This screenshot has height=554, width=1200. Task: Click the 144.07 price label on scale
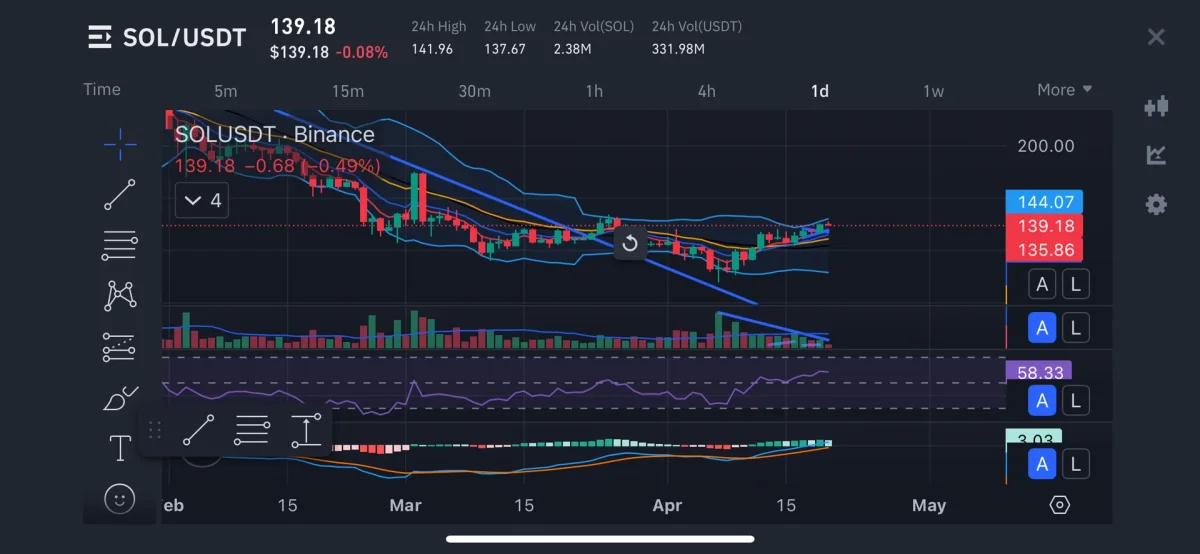(x=1045, y=202)
